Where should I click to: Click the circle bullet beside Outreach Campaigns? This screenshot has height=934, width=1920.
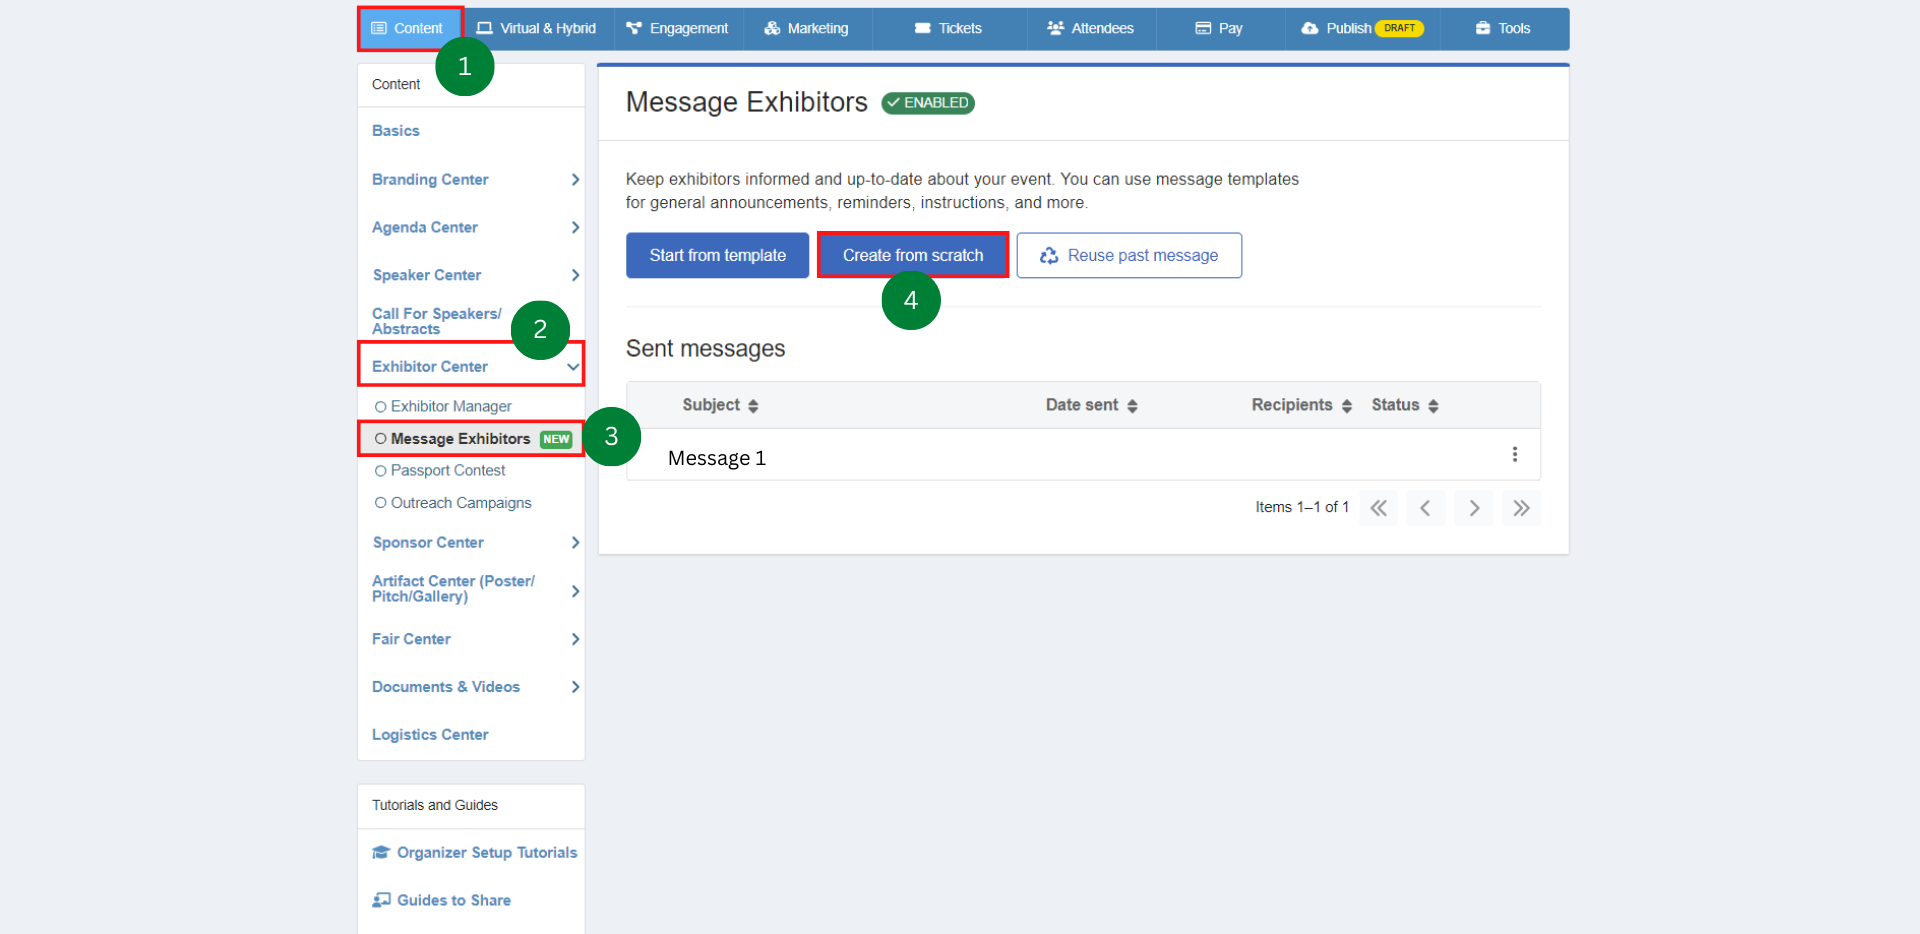click(x=380, y=503)
